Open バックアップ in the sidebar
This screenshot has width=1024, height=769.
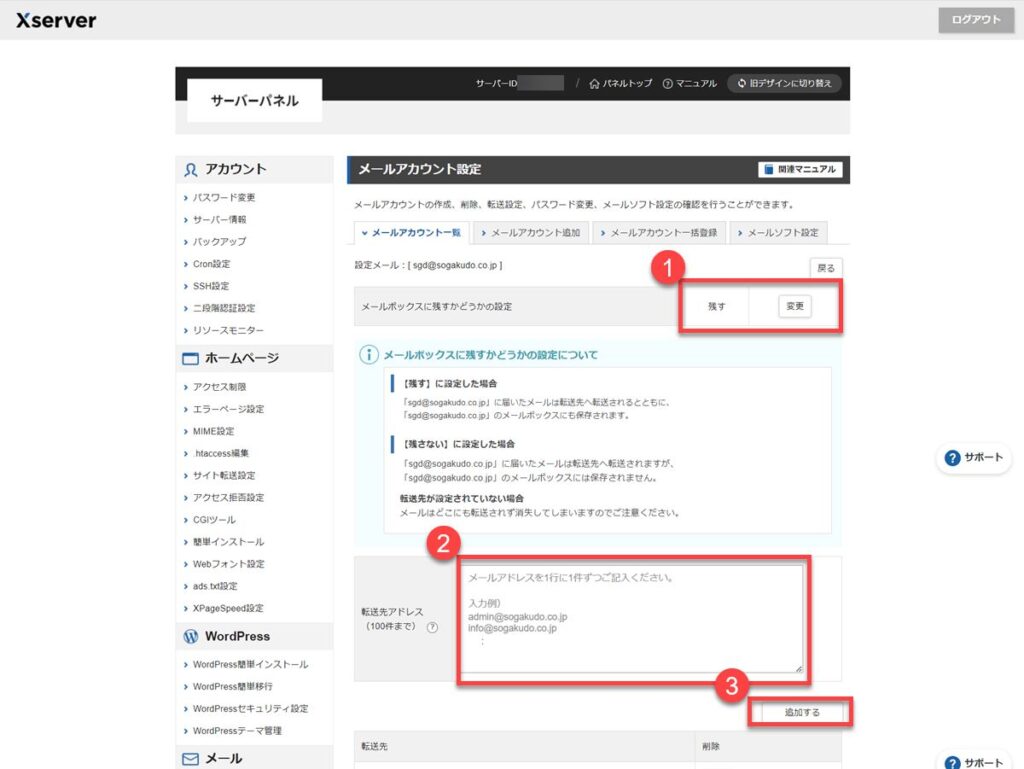[x=219, y=242]
